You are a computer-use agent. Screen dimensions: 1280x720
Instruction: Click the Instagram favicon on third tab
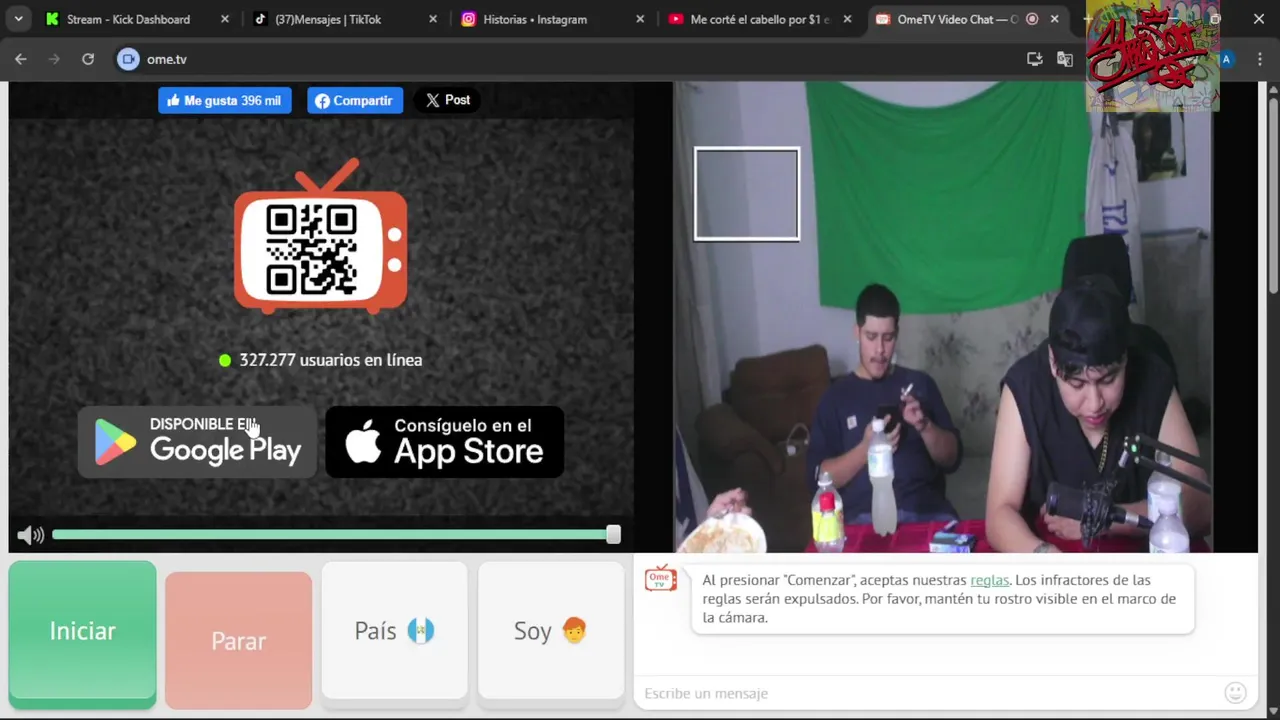[468, 19]
